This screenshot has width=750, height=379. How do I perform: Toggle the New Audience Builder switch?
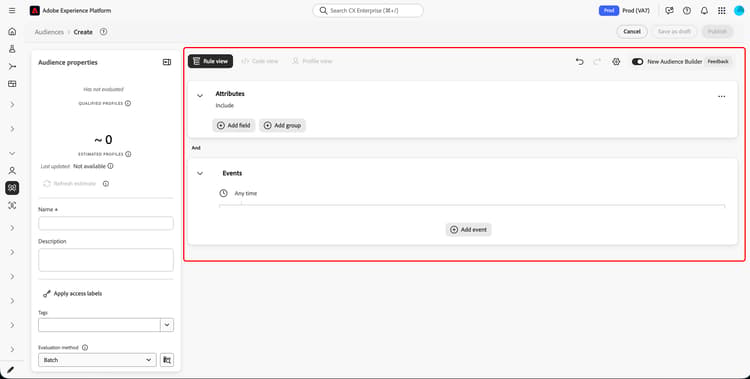(637, 61)
